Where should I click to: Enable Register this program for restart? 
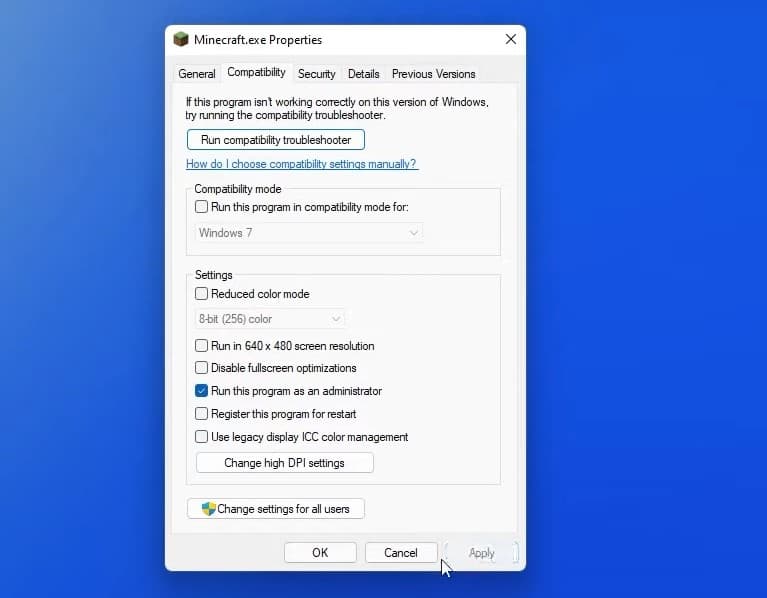point(201,414)
